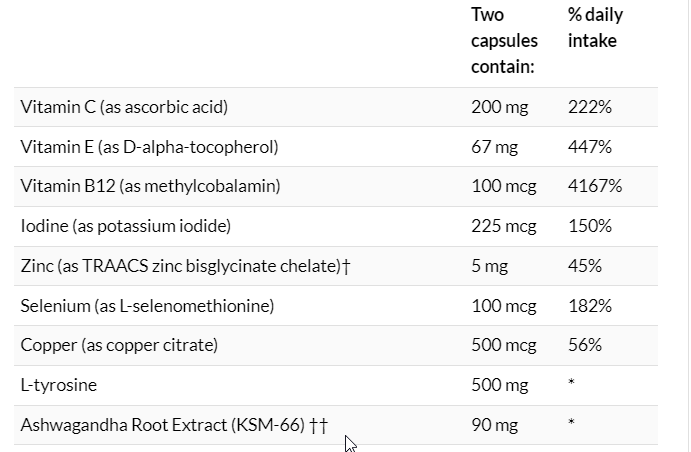
Task: Click the 45% daily intake for Zinc
Action: [584, 266]
